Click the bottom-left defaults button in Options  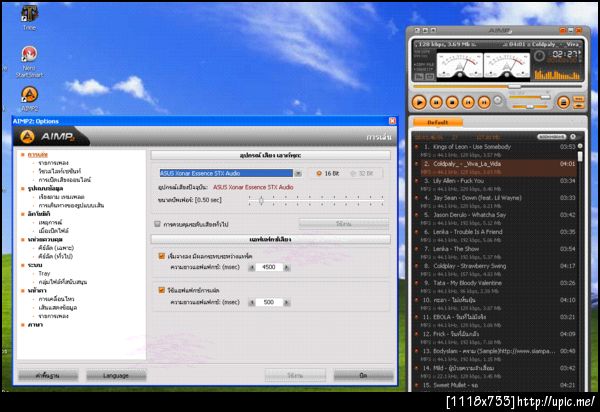tap(48, 376)
